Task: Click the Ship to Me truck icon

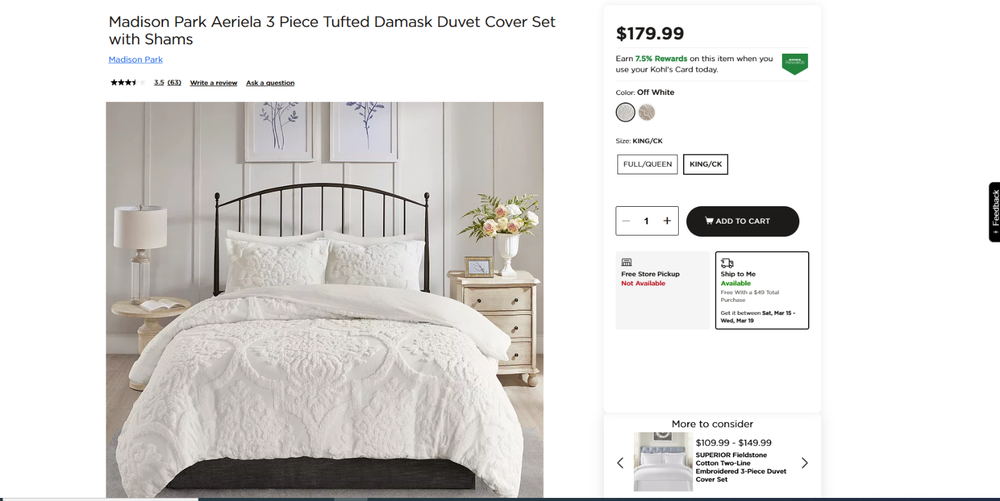Action: (727, 262)
